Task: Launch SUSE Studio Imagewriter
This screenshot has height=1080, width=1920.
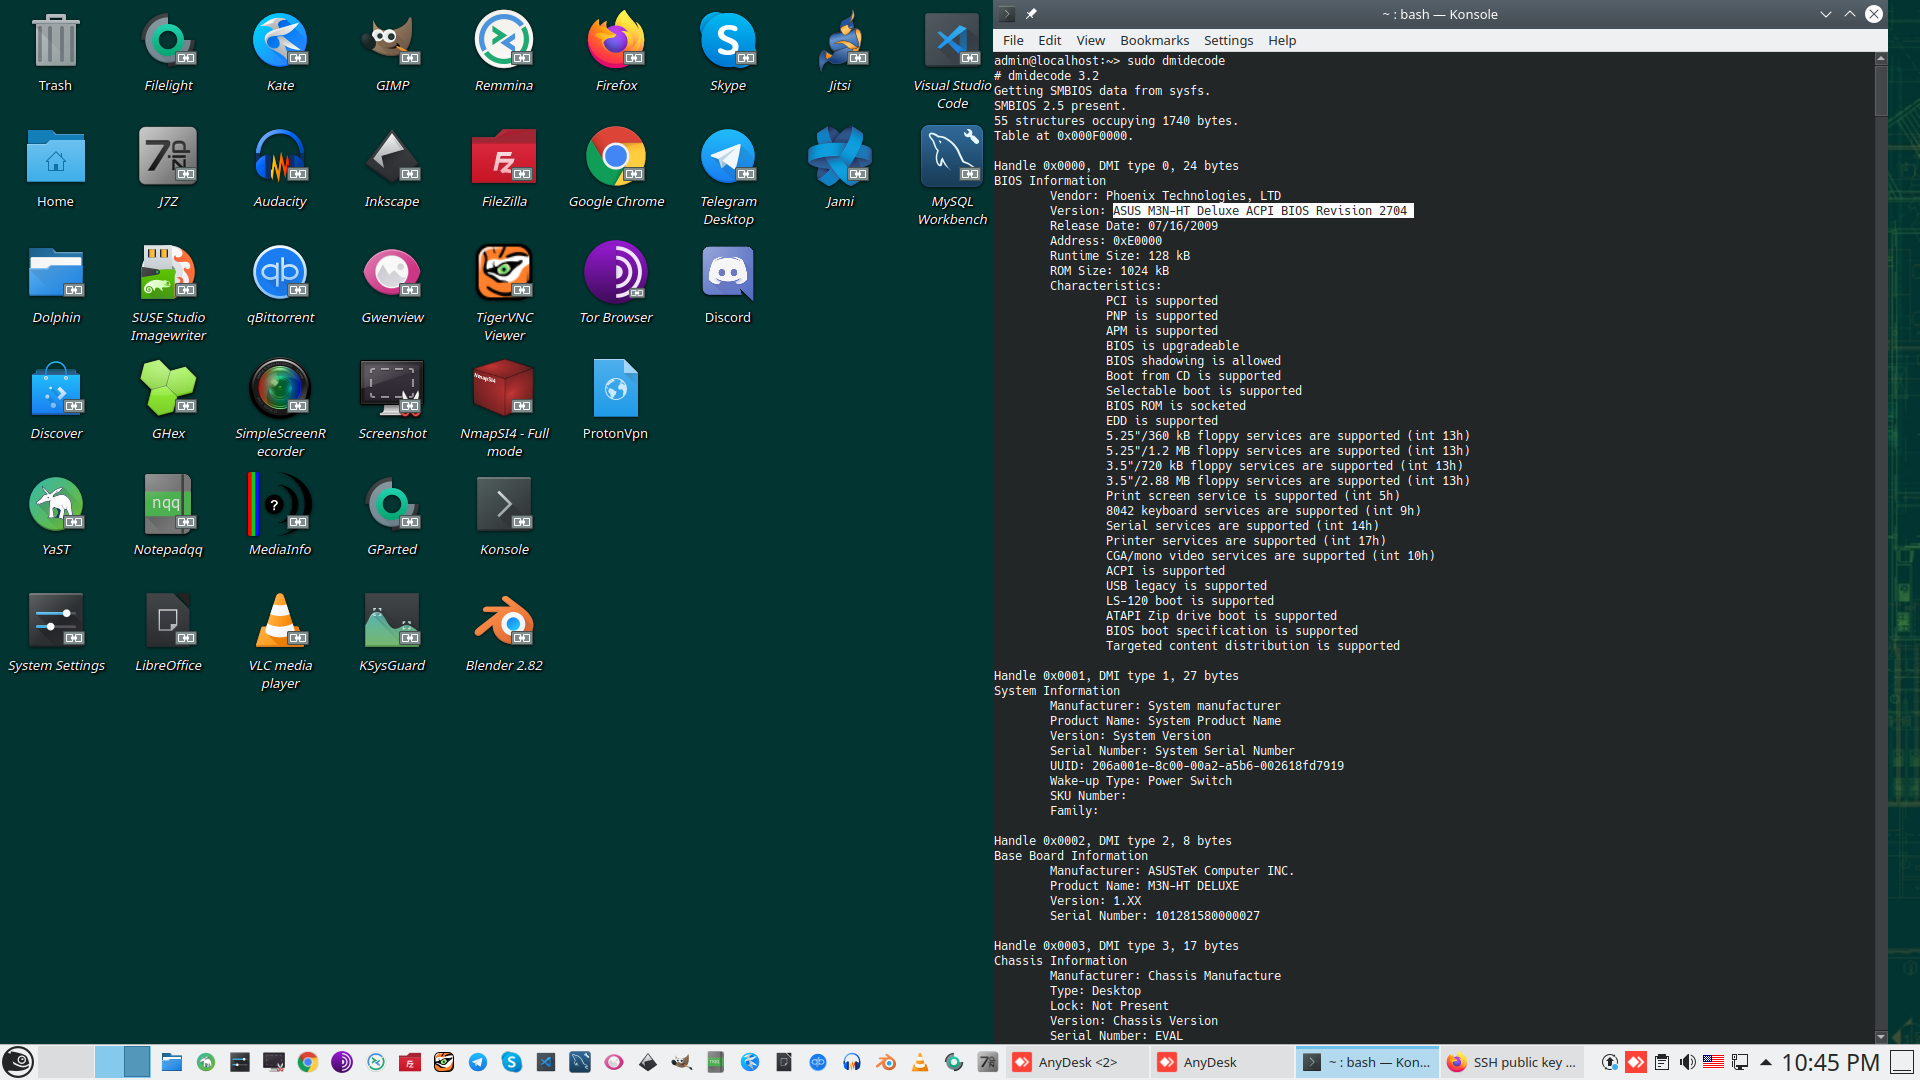Action: (168, 273)
